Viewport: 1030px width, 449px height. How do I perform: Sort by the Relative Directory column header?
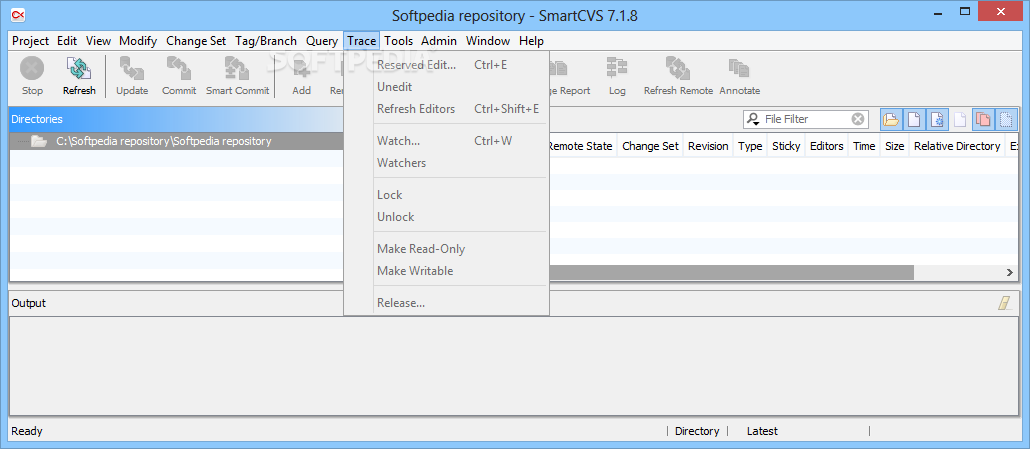click(x=957, y=146)
